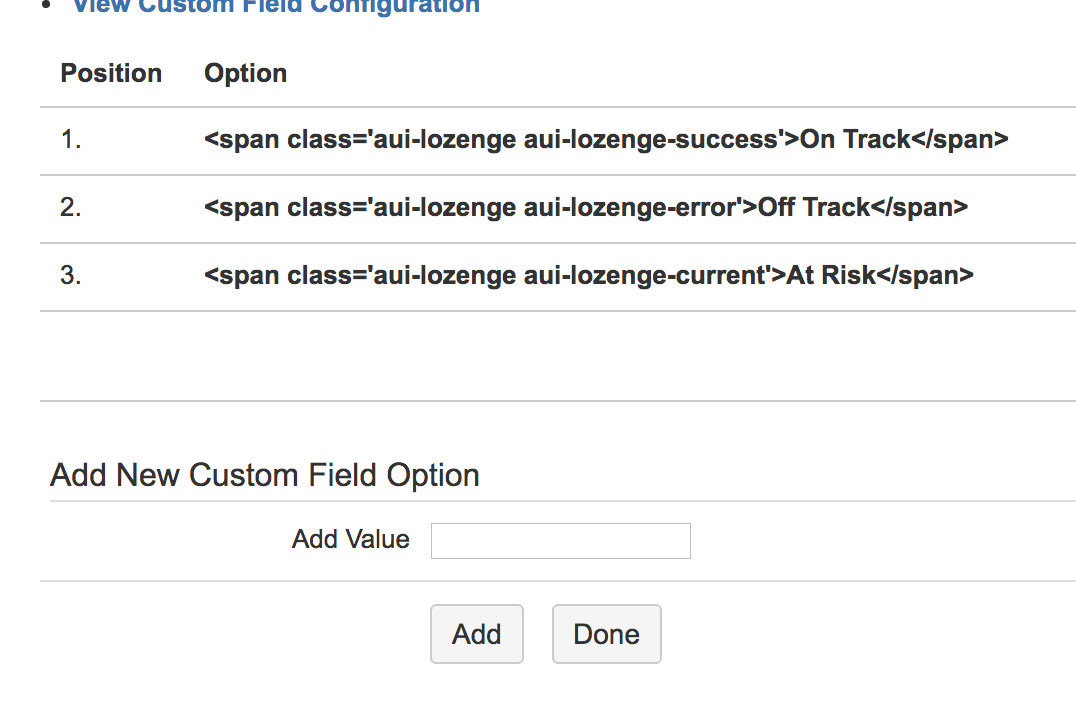Click the Add New Custom Field Option heading
This screenshot has width=1076, height=704.
(263, 475)
